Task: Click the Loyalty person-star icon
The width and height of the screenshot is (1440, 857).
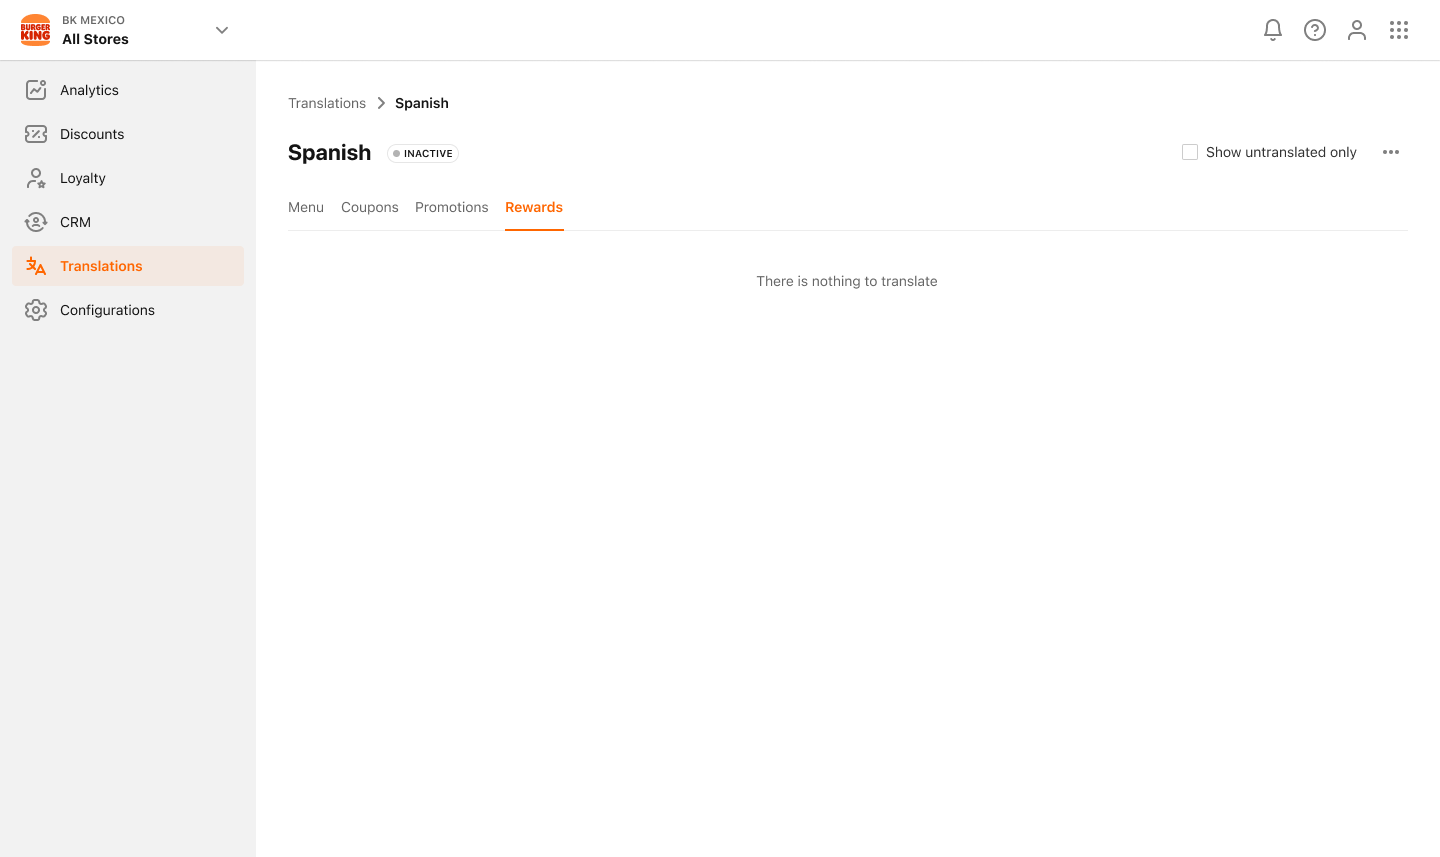Action: (x=36, y=178)
